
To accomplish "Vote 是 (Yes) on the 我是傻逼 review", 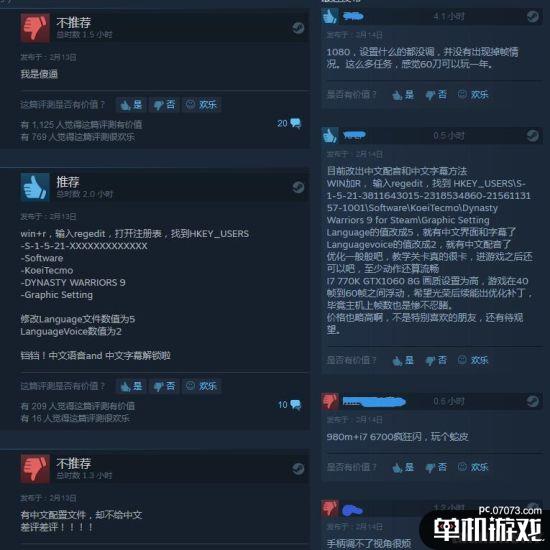I will (131, 105).
